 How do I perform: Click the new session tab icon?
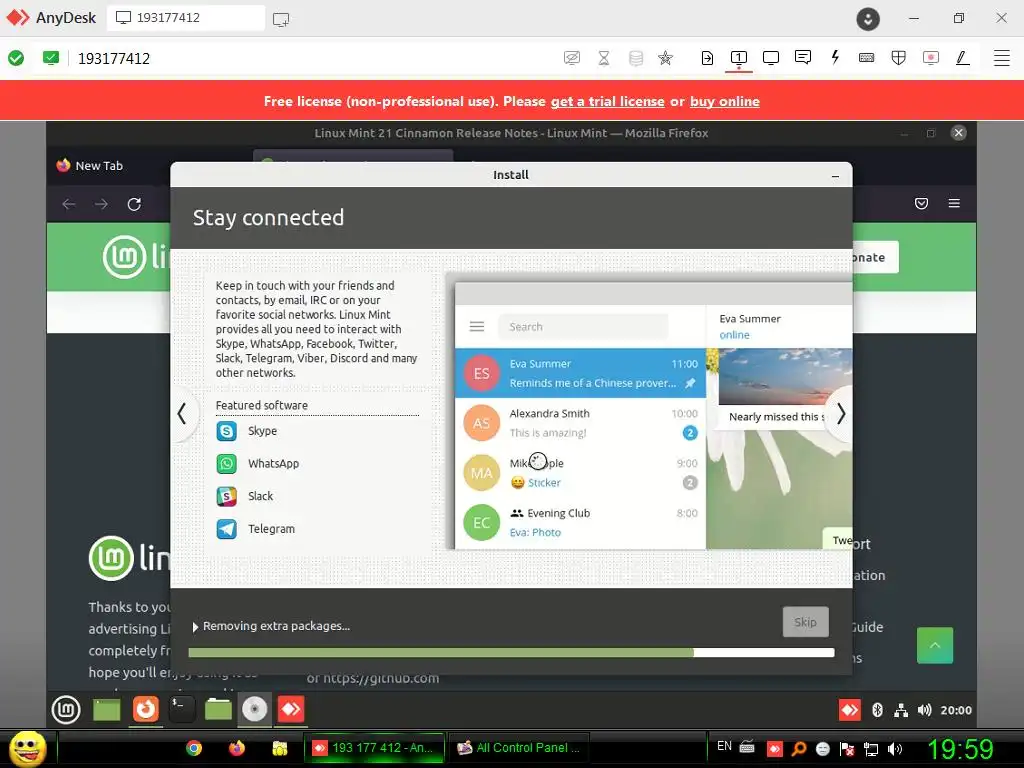click(x=281, y=19)
